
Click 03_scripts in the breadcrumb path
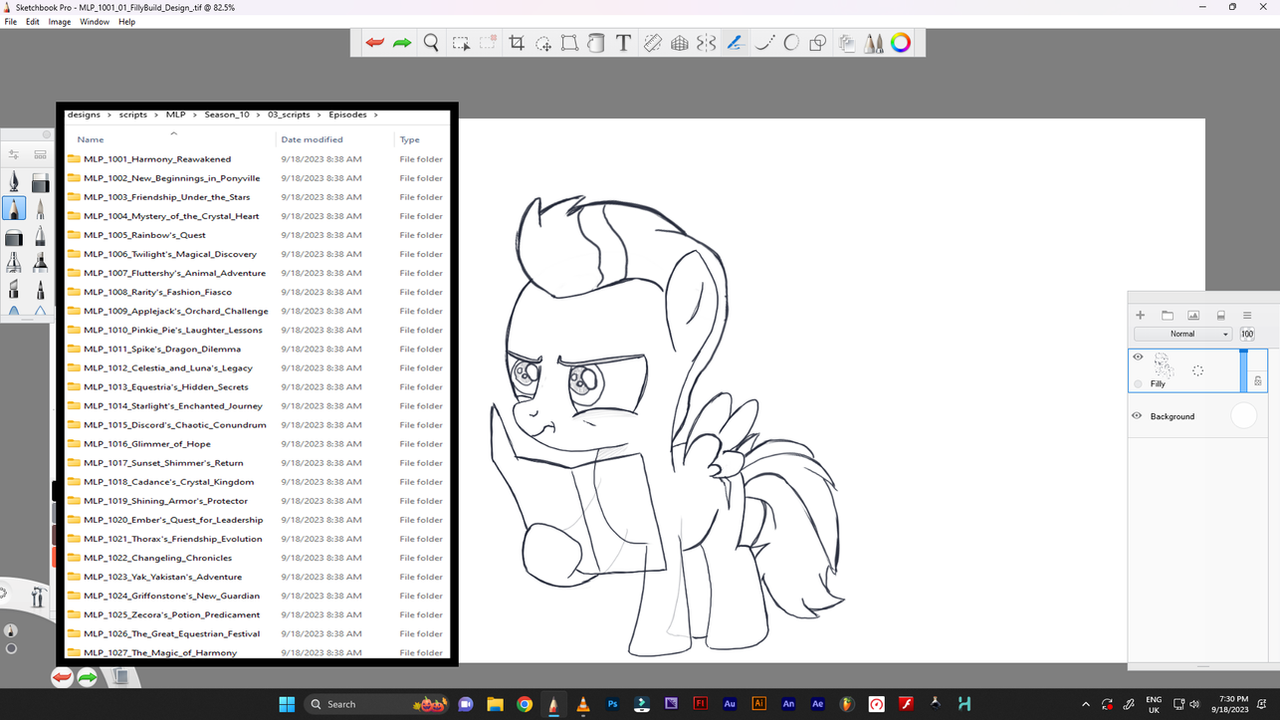click(x=289, y=115)
